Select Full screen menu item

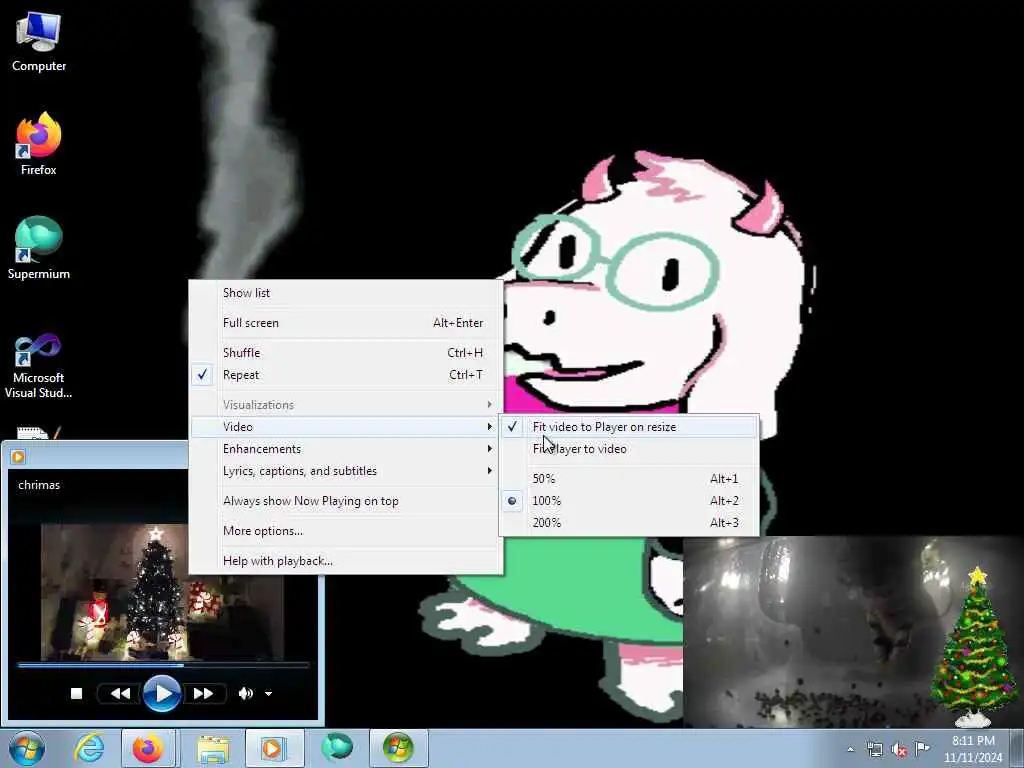click(x=346, y=323)
